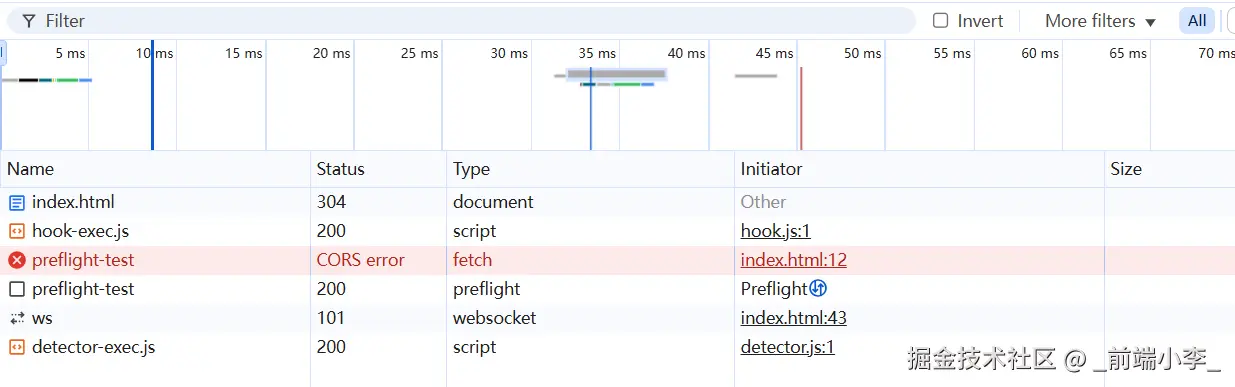Select the gray waterfall bar near 35 ms

(617, 74)
